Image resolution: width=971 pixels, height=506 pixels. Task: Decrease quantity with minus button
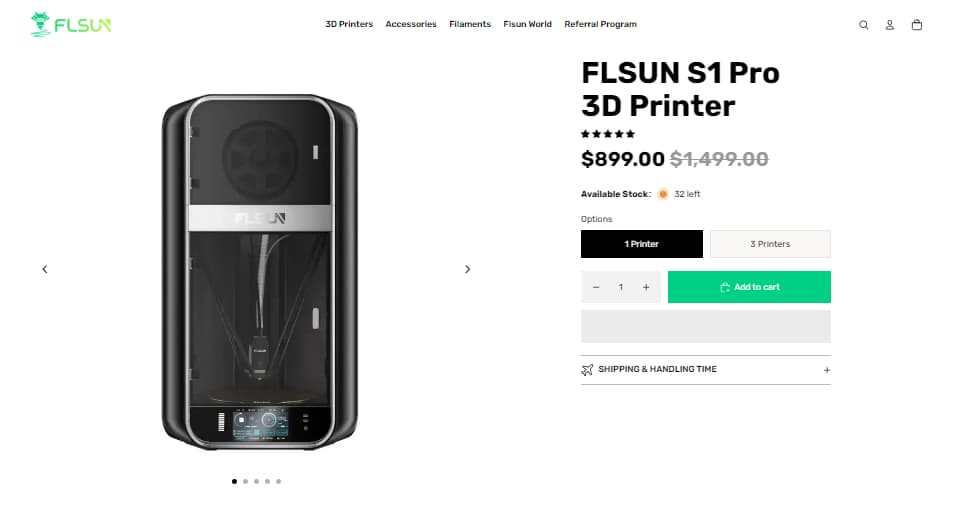(596, 287)
